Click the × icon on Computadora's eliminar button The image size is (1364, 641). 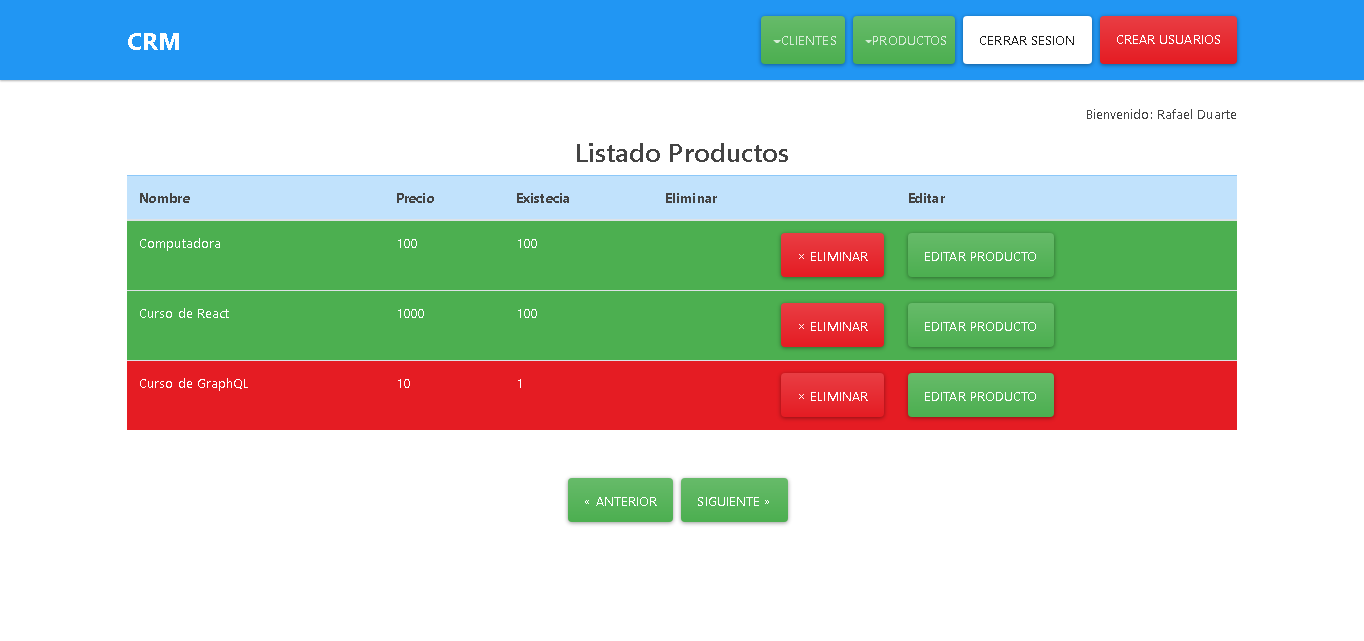799,255
